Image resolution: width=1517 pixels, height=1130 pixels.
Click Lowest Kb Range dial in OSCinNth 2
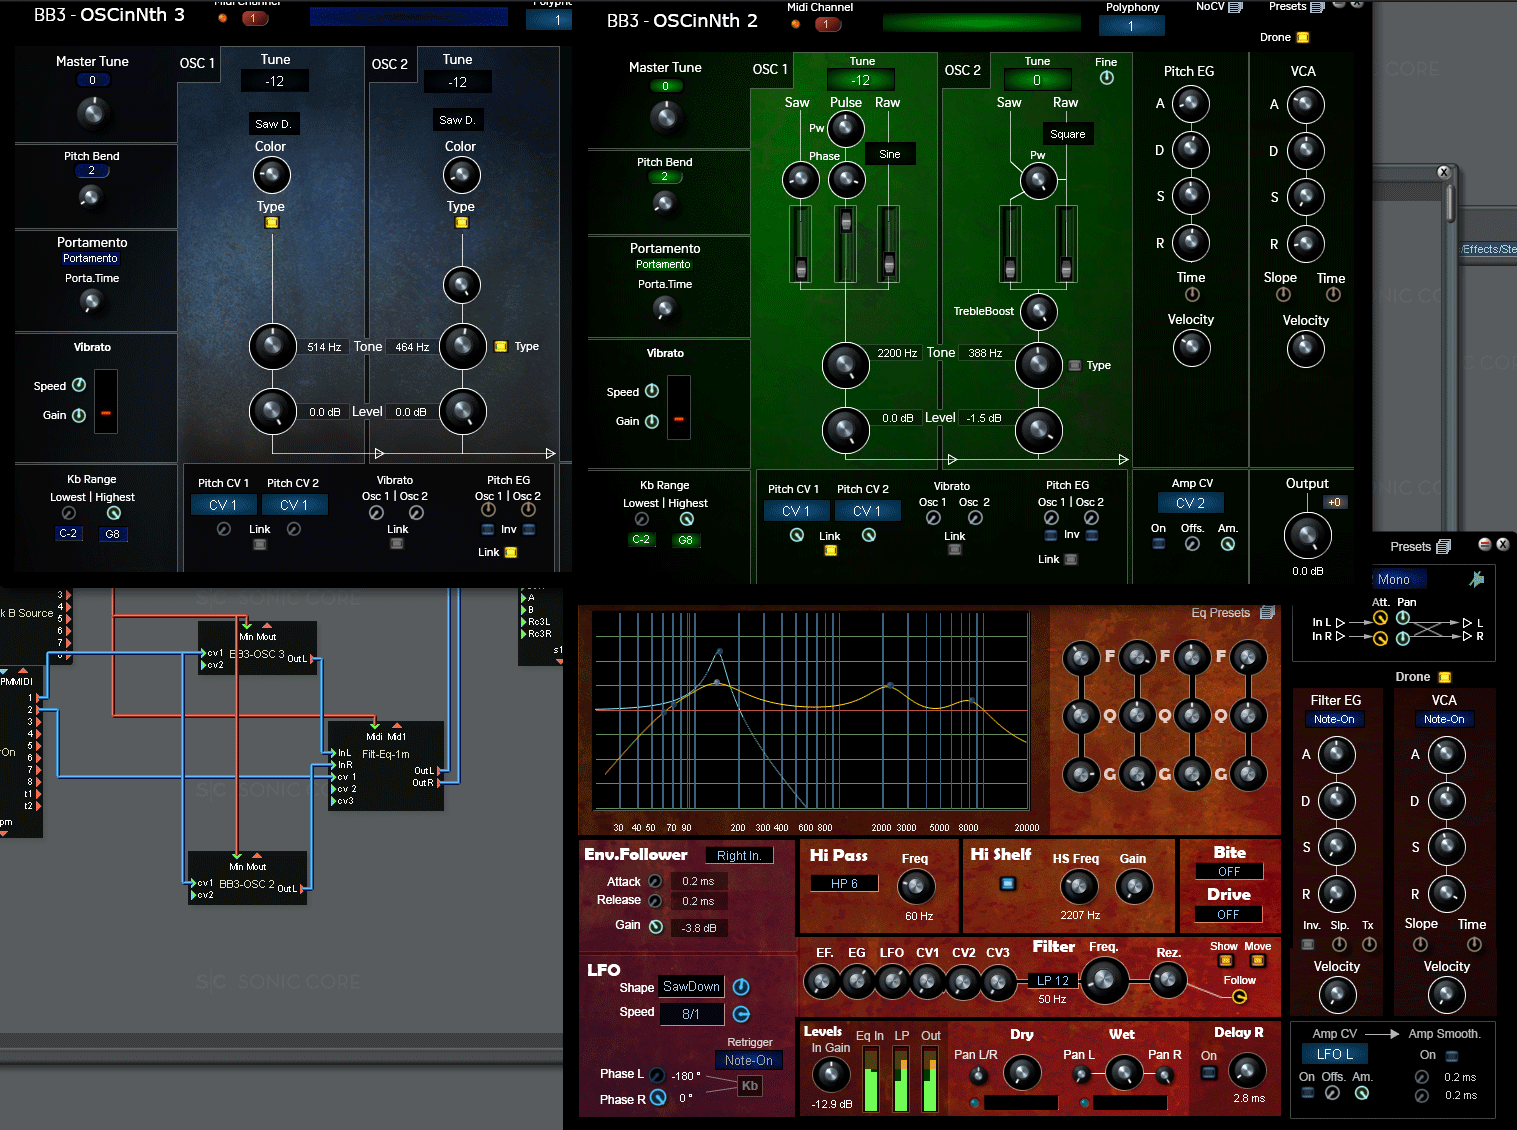click(642, 519)
